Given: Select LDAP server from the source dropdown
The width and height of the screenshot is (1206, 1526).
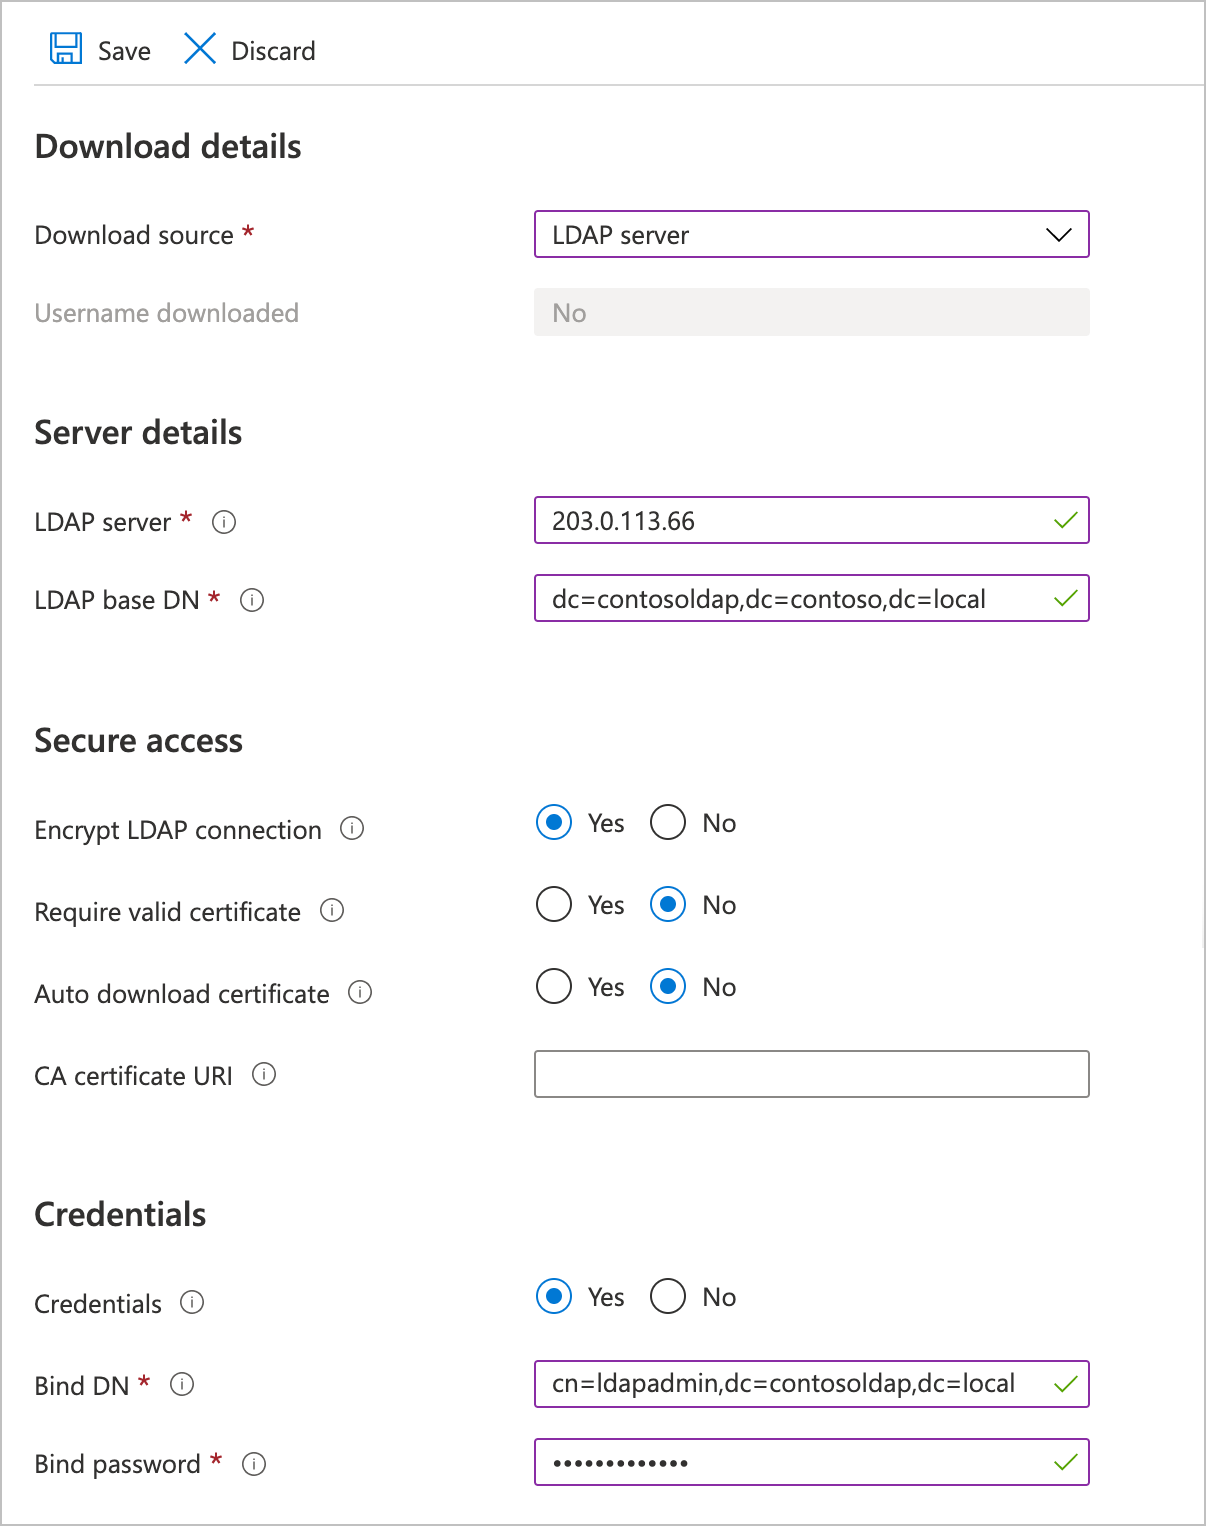Looking at the screenshot, I should [x=812, y=235].
